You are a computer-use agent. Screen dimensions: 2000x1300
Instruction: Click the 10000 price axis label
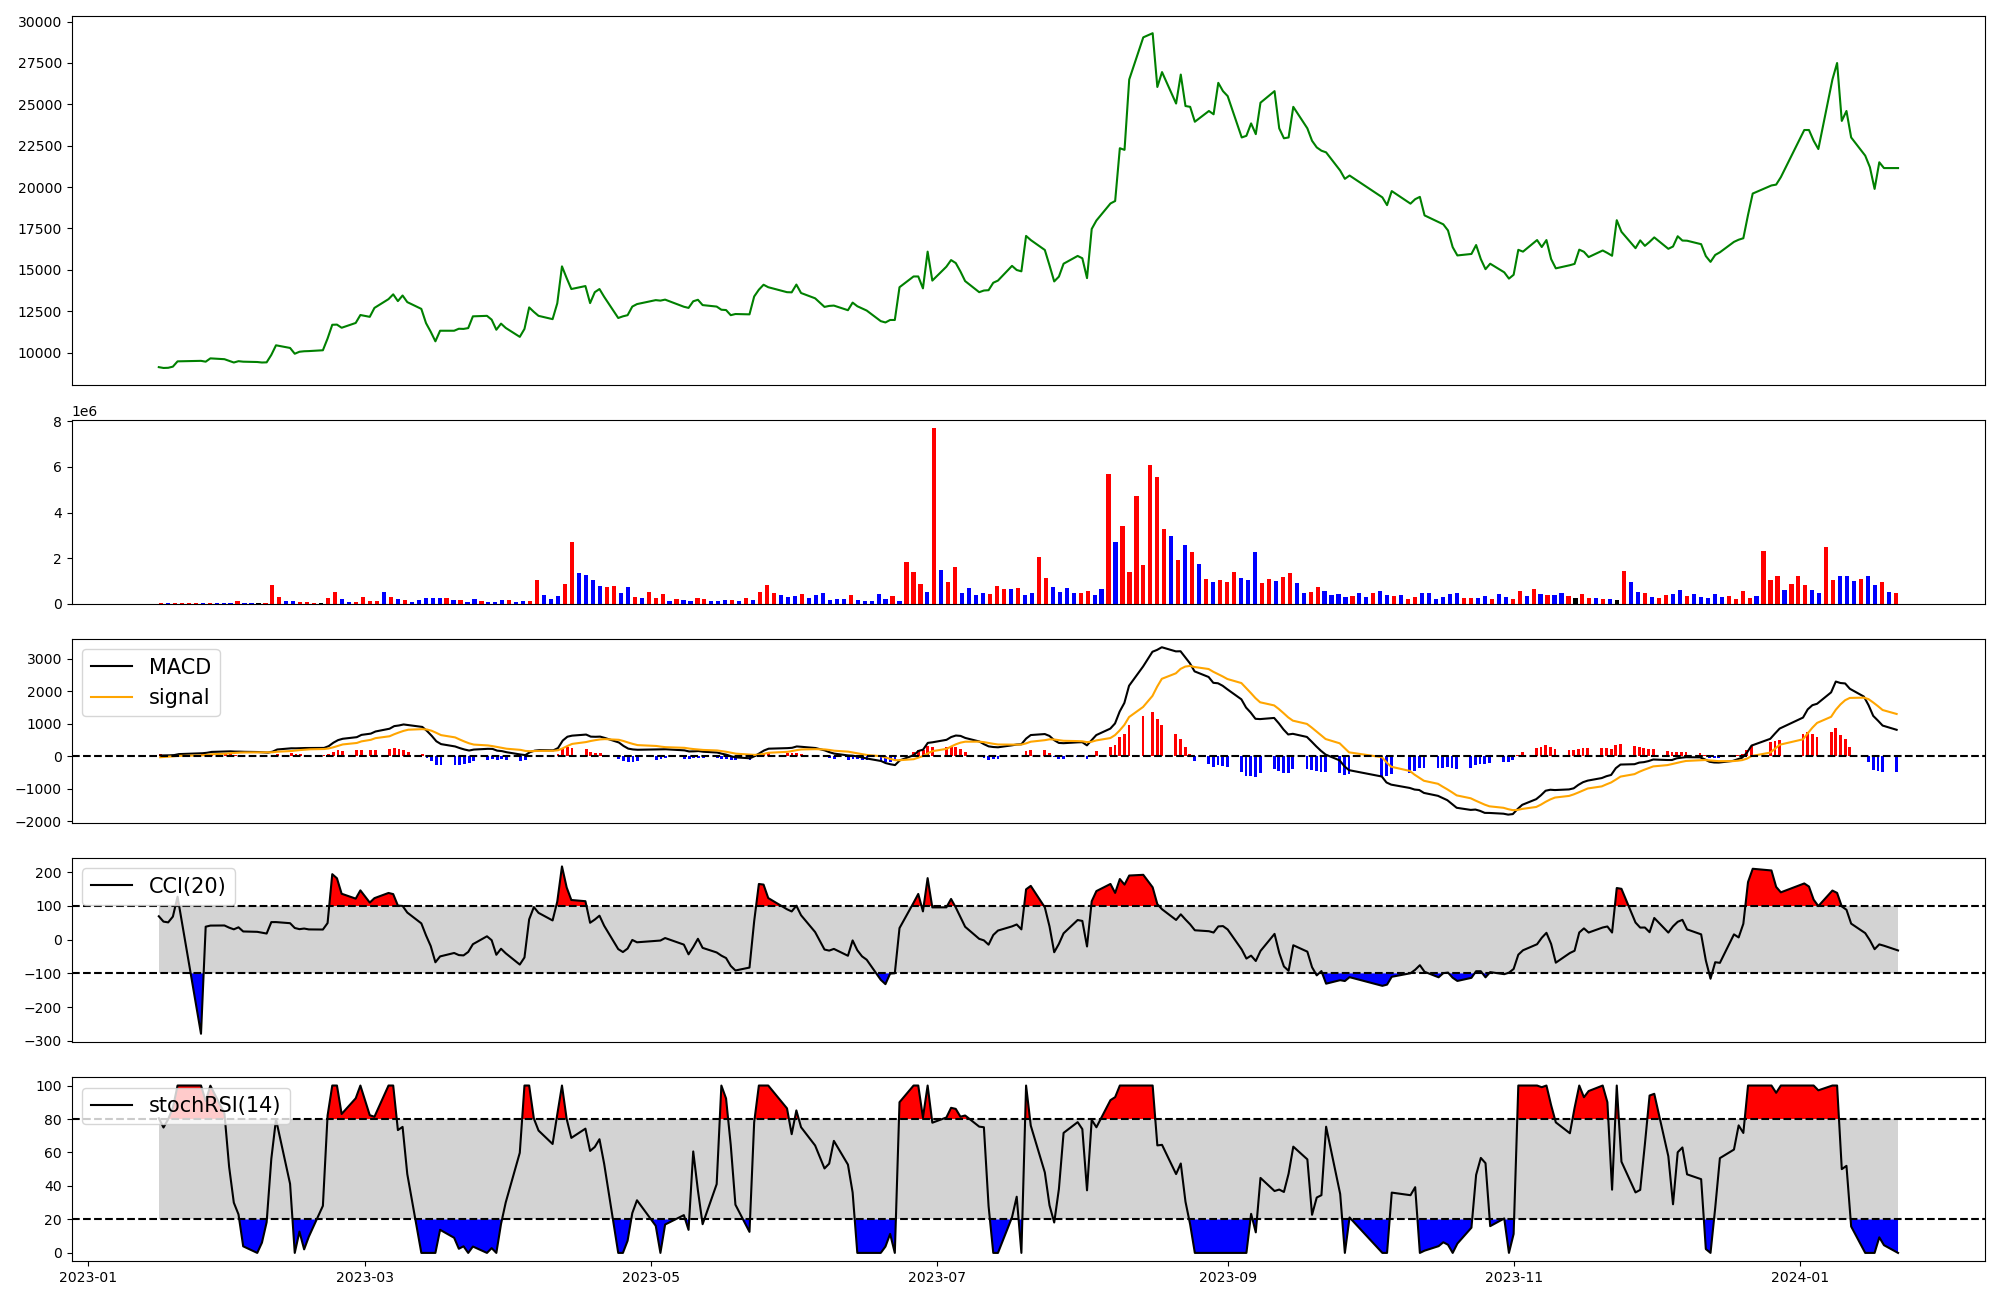pyautogui.click(x=40, y=353)
